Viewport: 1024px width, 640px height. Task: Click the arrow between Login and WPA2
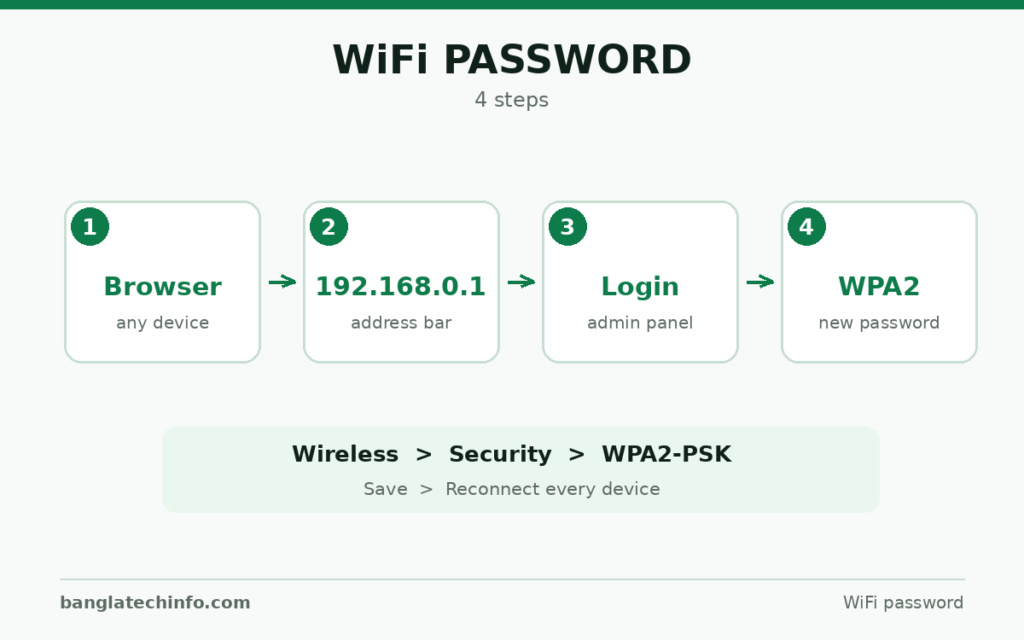pyautogui.click(x=760, y=282)
